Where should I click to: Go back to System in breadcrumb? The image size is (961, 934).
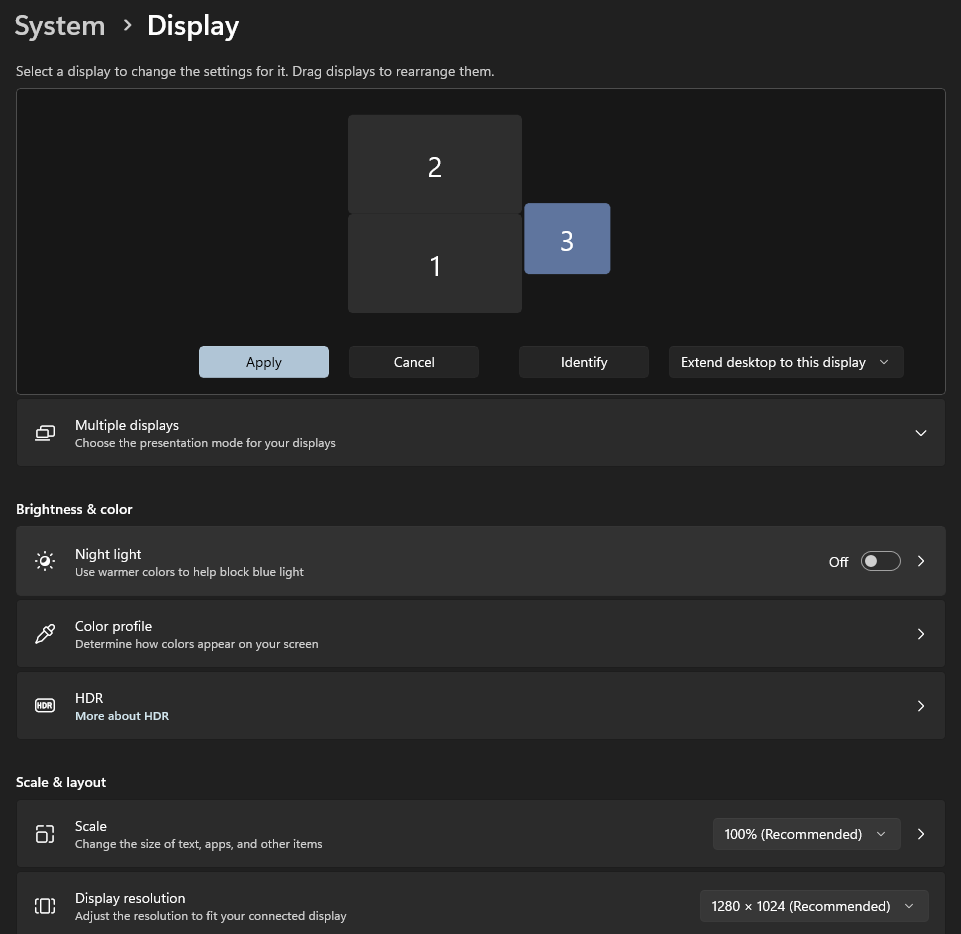60,26
